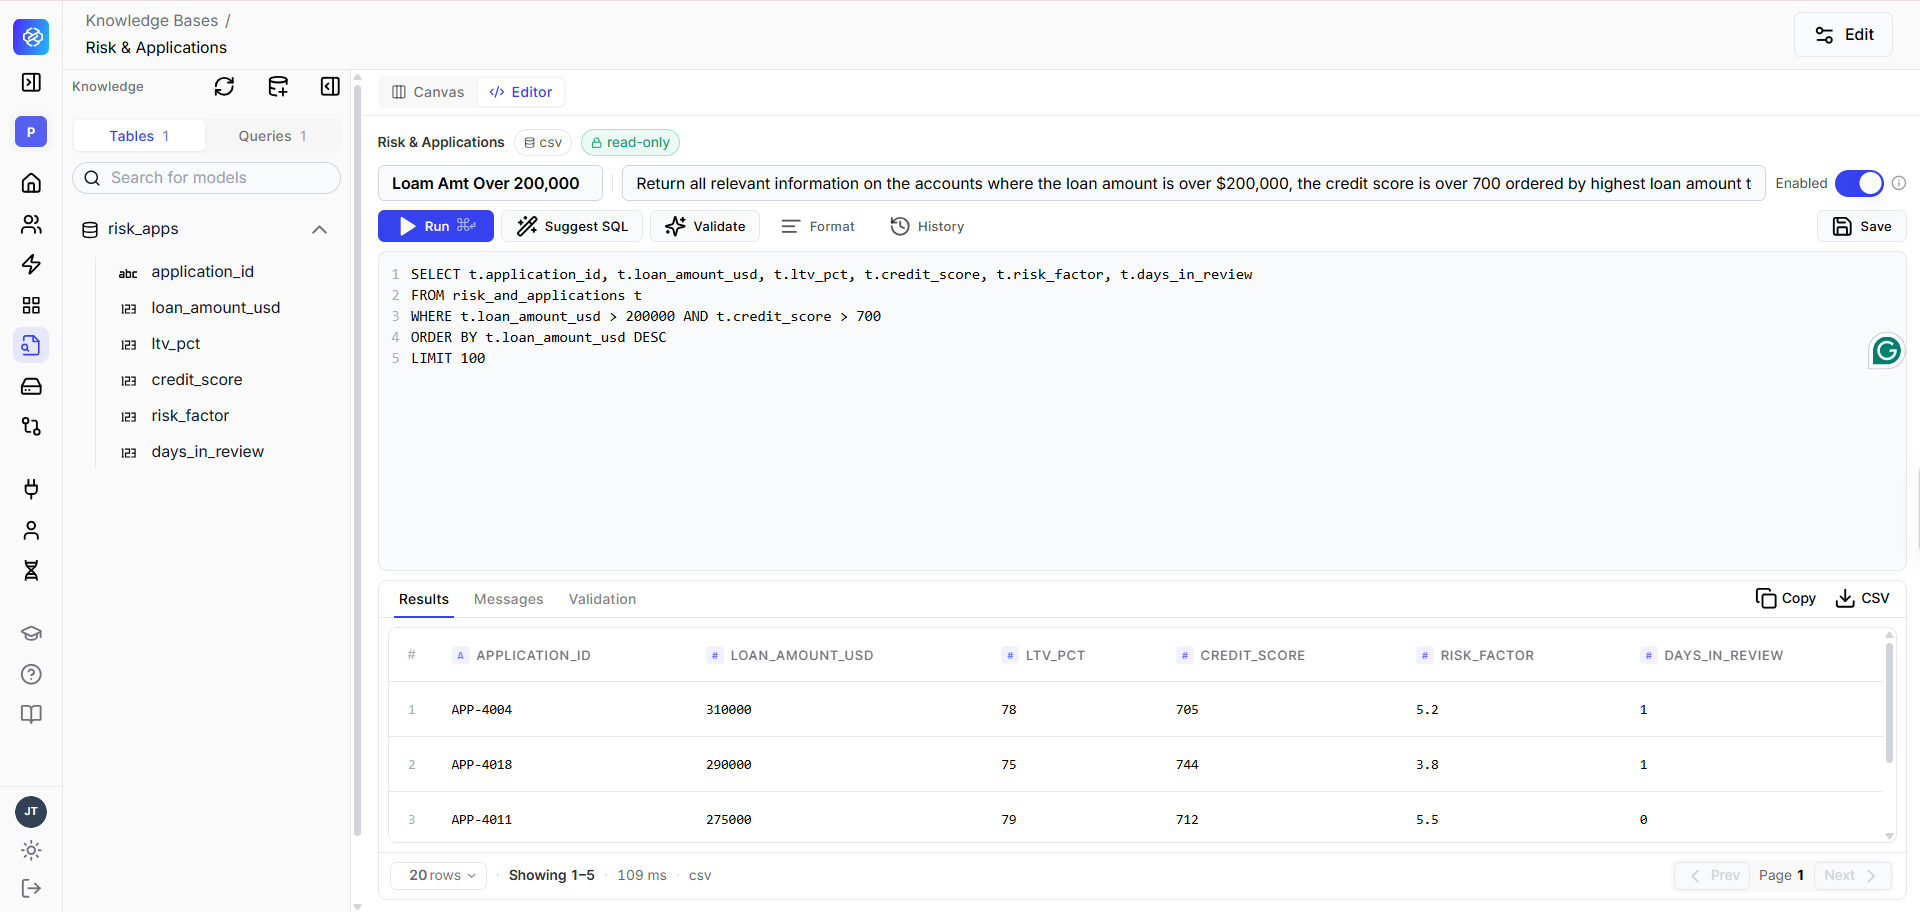Run the SQL query
1920x912 pixels.
point(436,226)
